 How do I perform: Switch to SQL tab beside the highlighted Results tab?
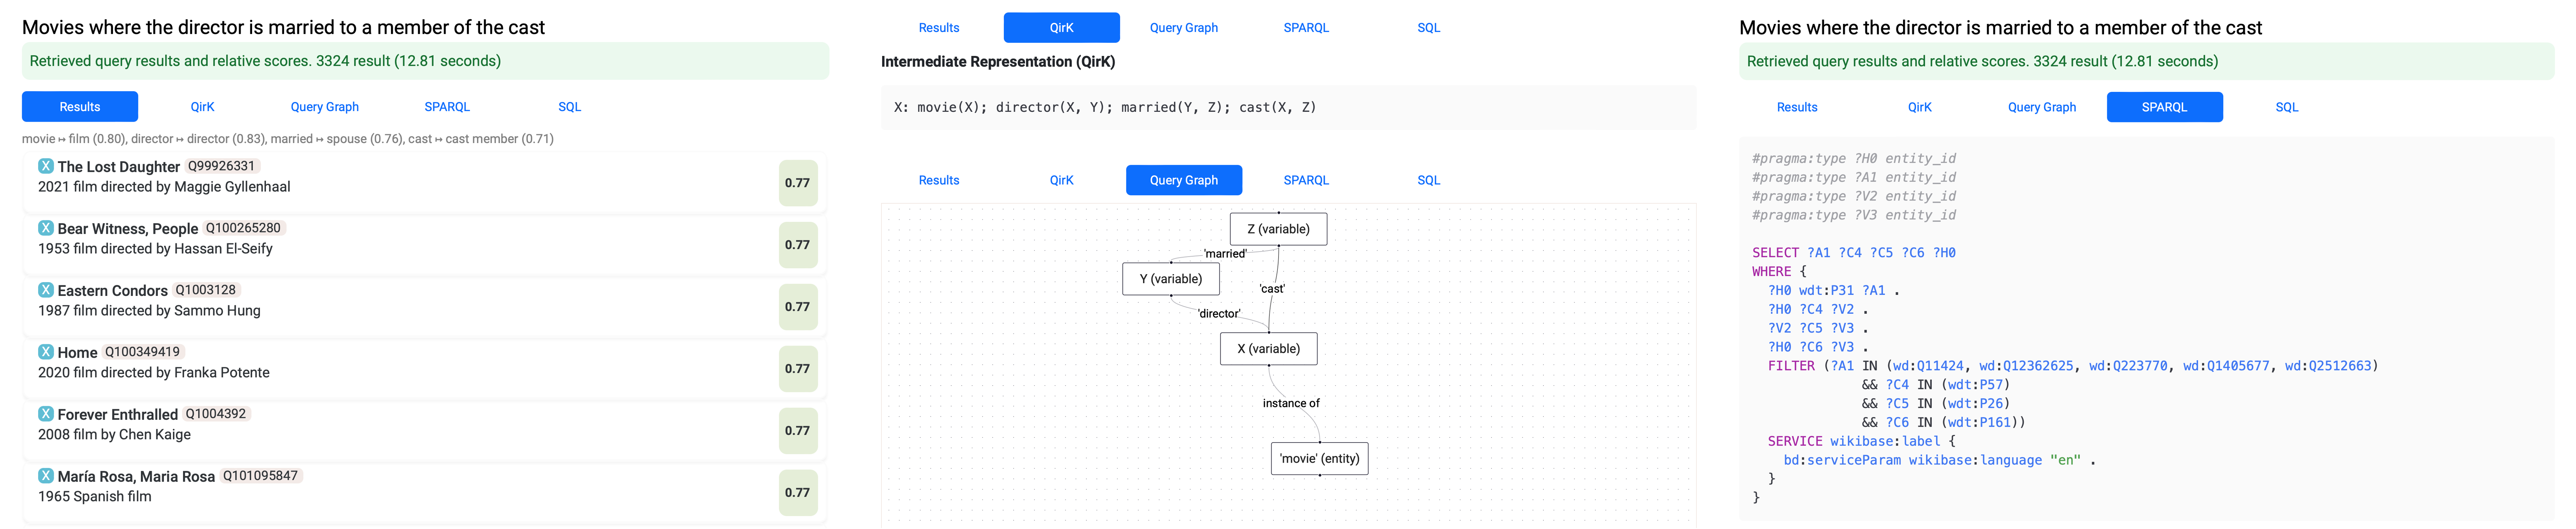pyautogui.click(x=569, y=107)
